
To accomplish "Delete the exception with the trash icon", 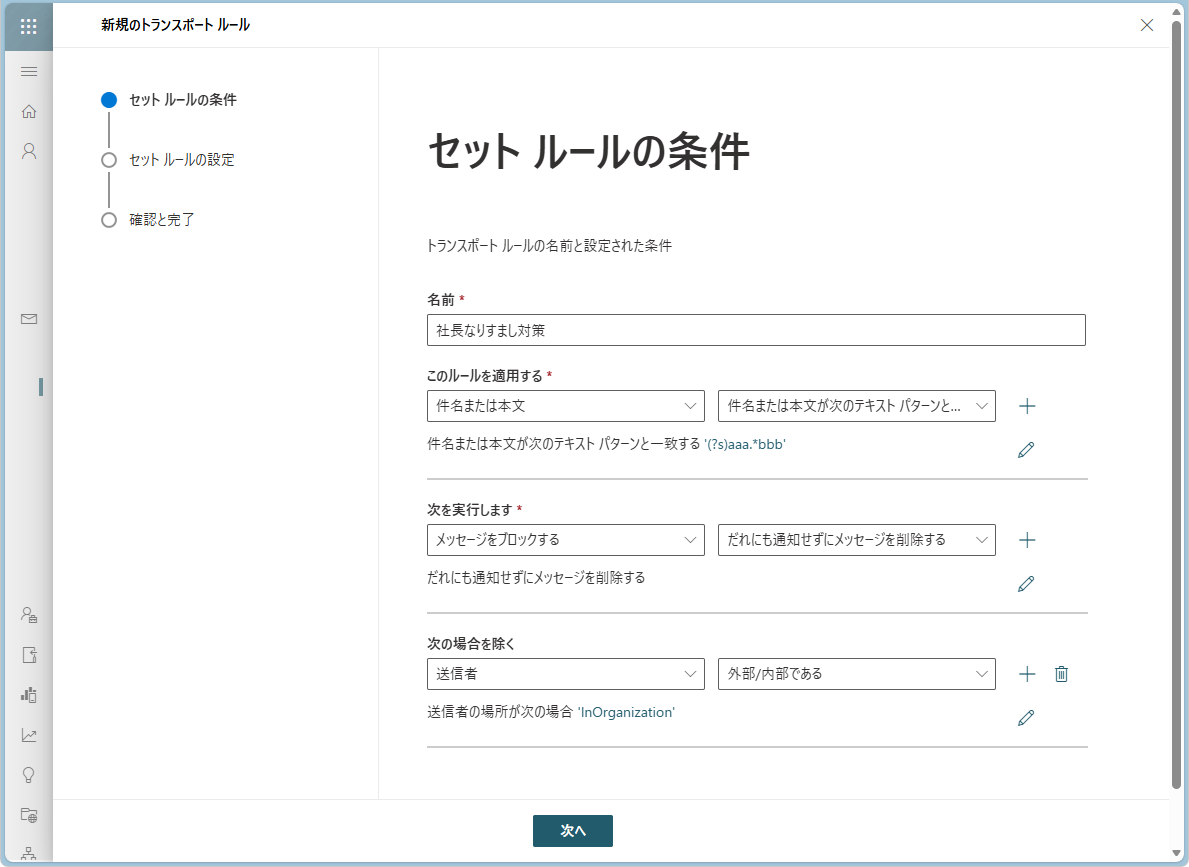I will [x=1062, y=674].
